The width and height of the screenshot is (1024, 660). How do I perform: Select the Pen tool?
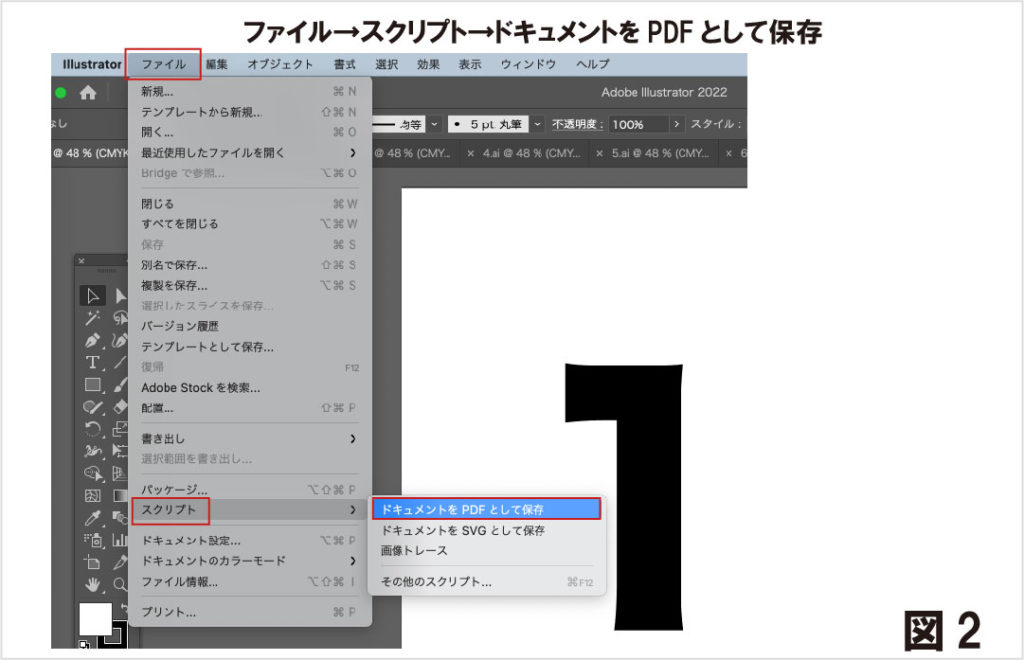pyautogui.click(x=93, y=340)
